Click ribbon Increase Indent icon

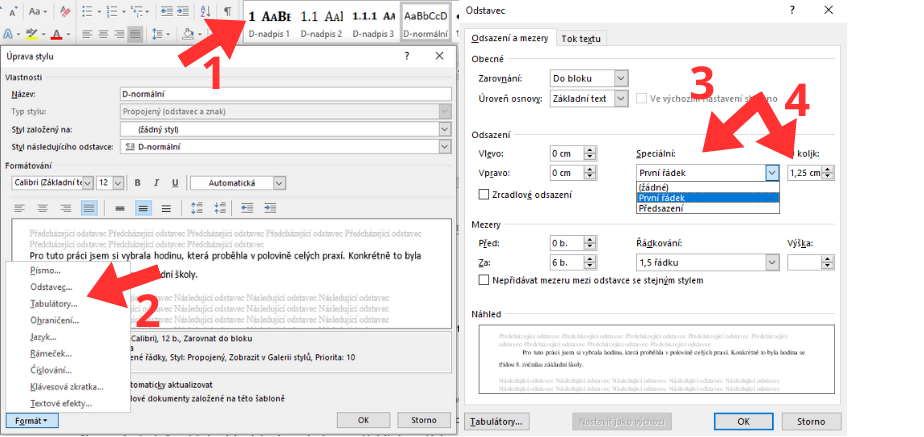click(x=183, y=11)
